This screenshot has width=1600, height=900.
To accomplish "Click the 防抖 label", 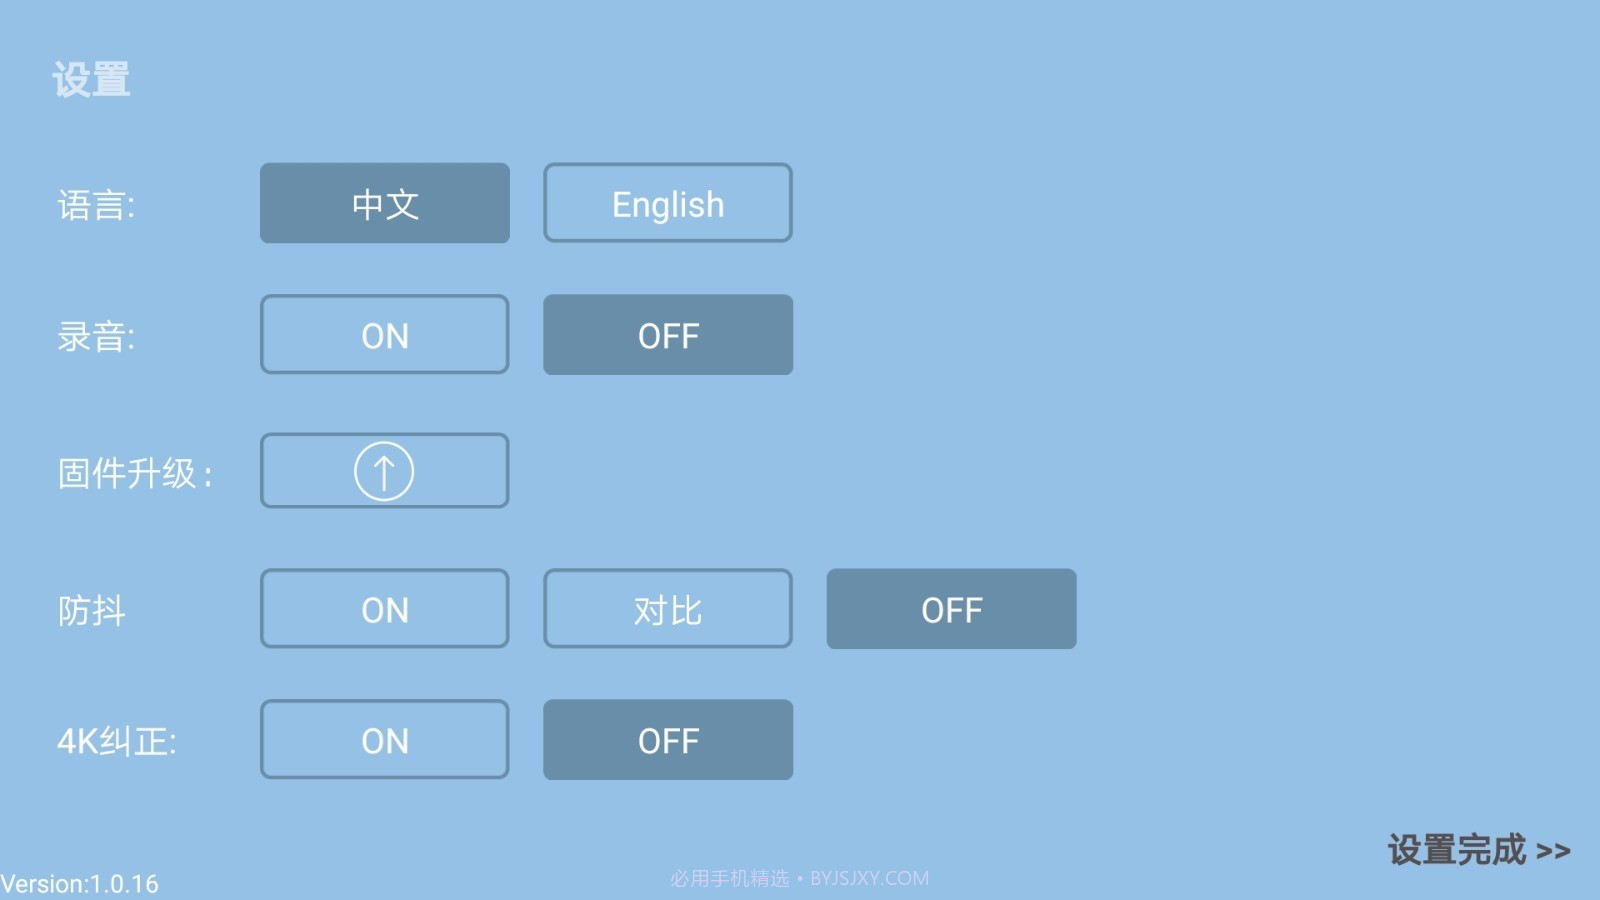I will point(92,611).
